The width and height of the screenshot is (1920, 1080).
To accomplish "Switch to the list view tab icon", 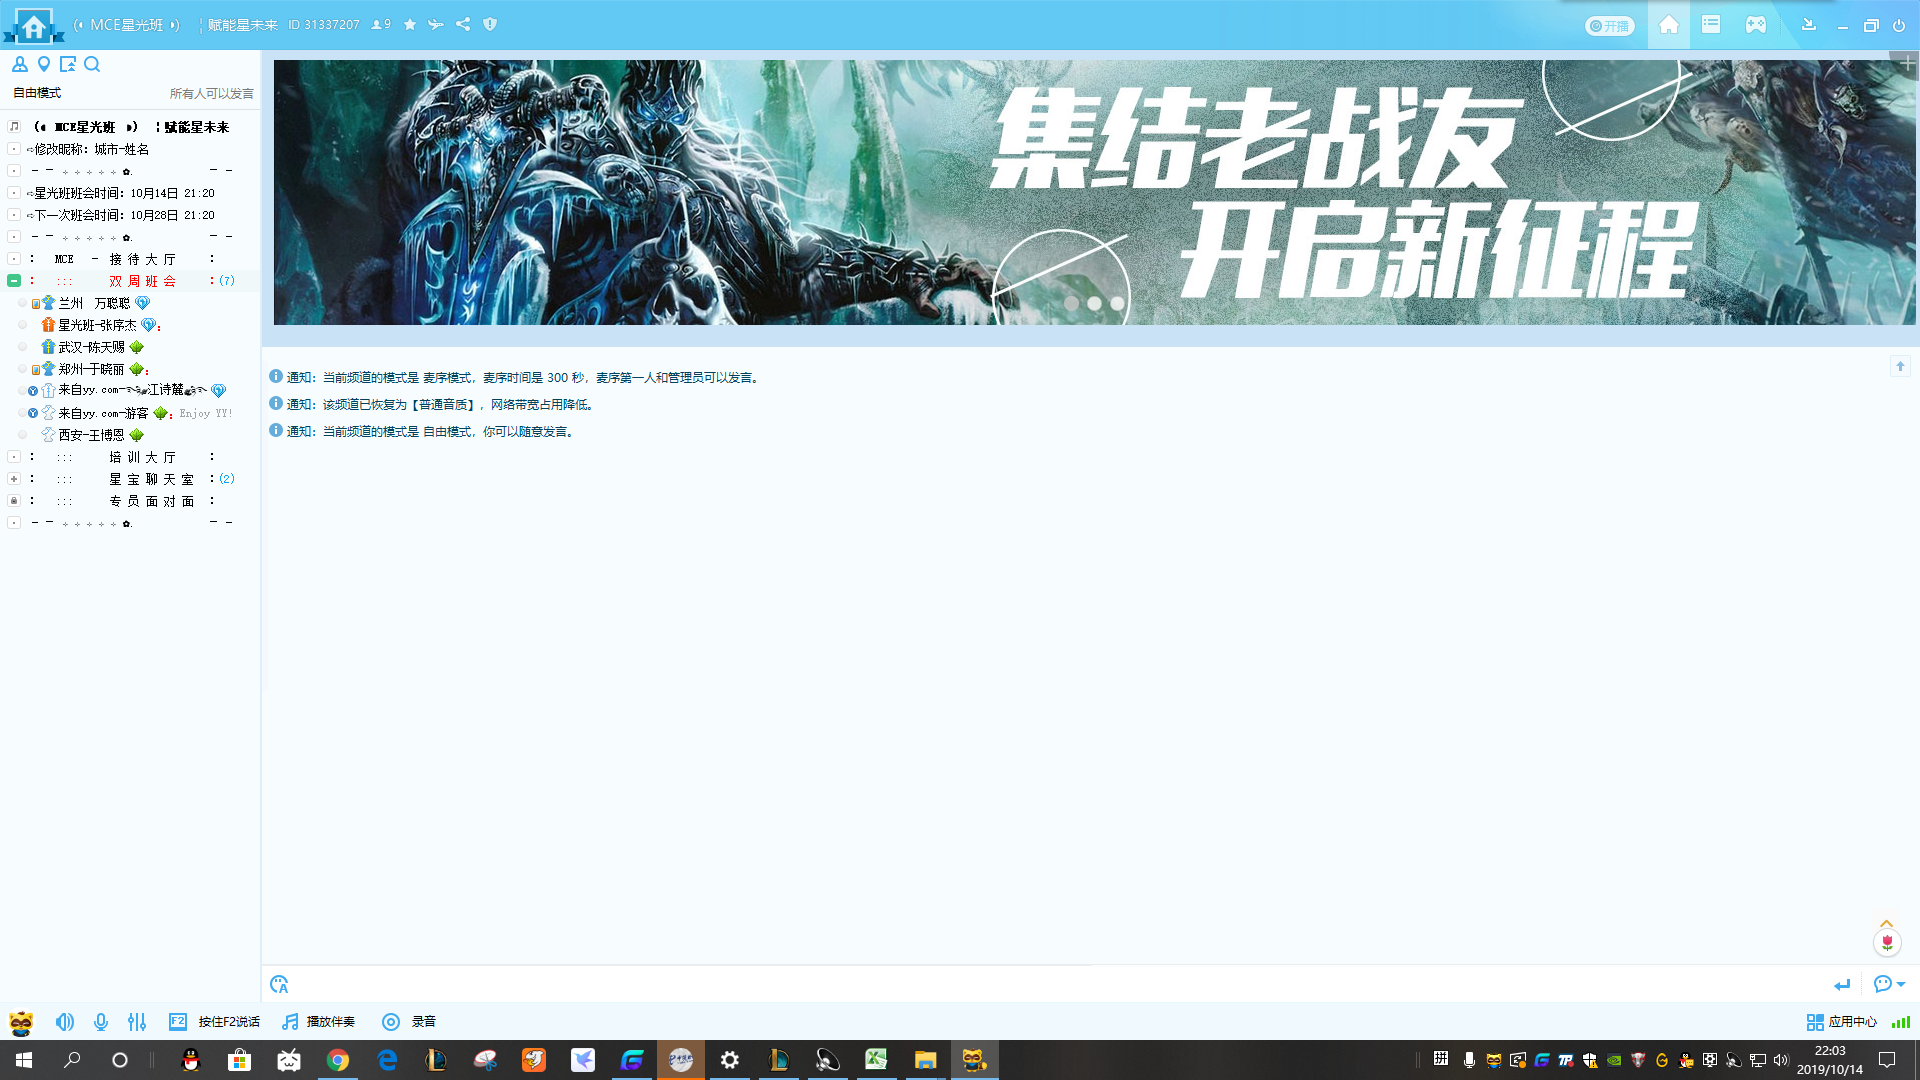I will point(1711,25).
